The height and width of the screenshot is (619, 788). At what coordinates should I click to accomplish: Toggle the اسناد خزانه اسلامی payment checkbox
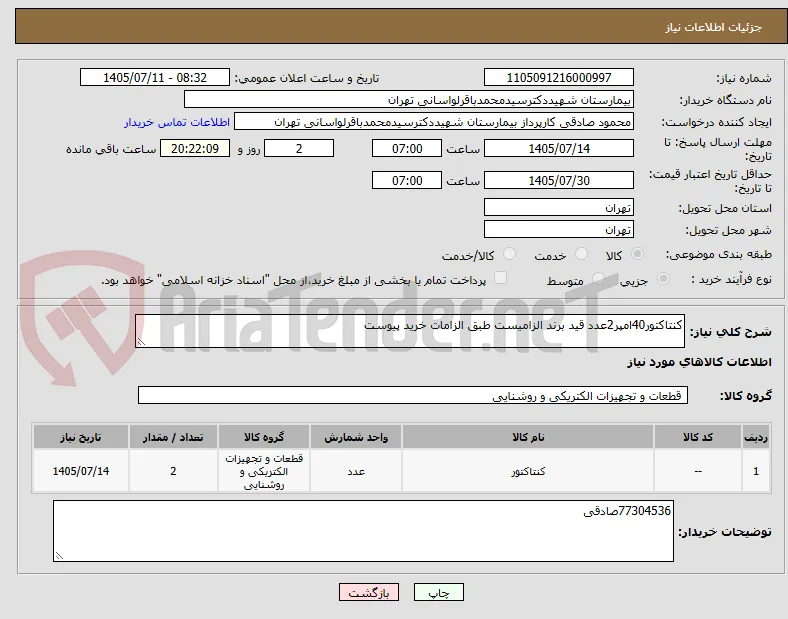pyautogui.click(x=501, y=278)
